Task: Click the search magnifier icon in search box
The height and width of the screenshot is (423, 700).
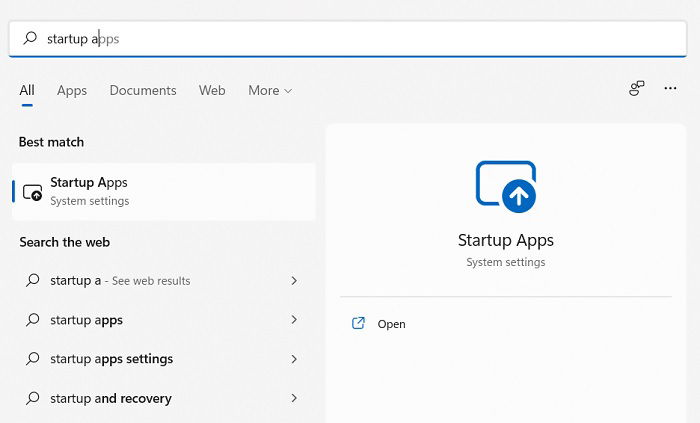Action: coord(30,38)
